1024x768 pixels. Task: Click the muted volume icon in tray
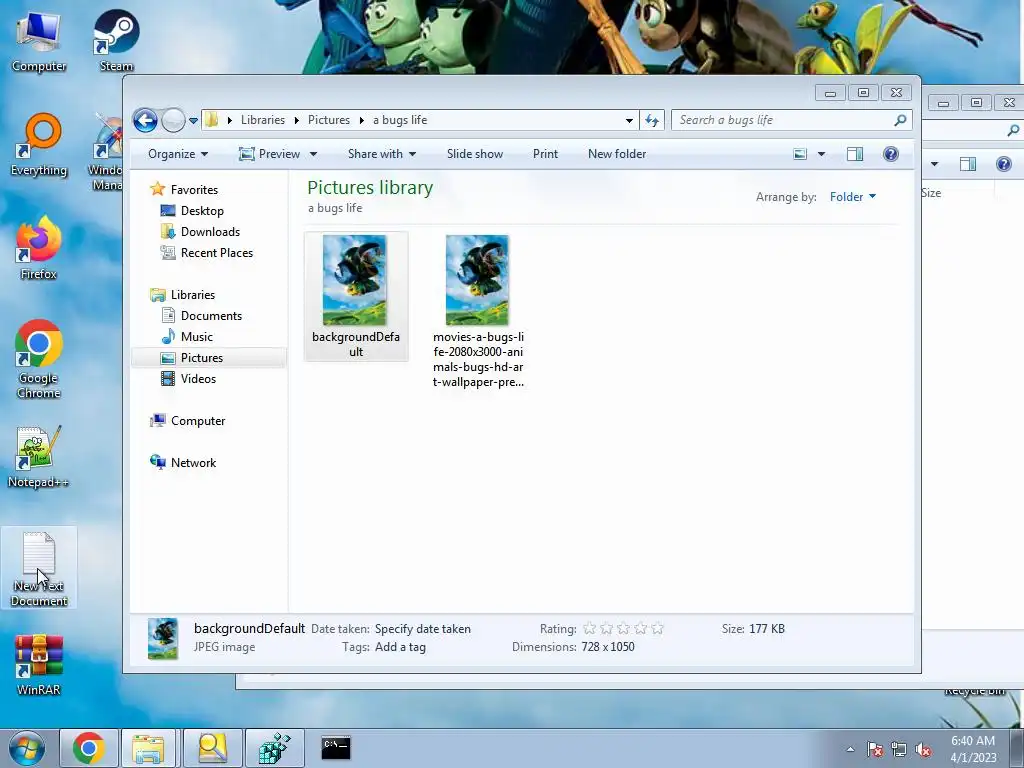tap(923, 750)
